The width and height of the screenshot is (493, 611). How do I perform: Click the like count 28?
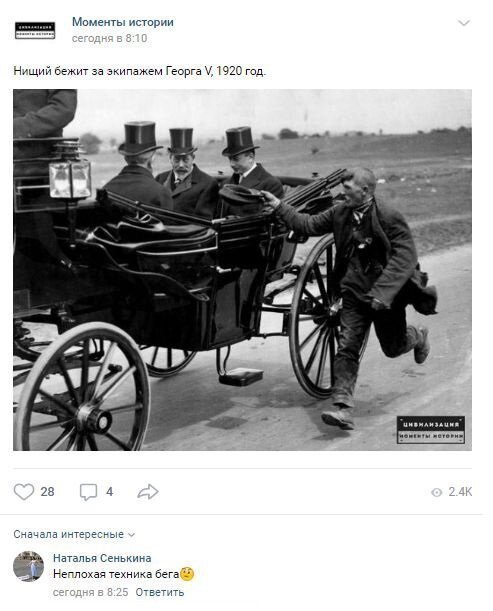[47, 492]
